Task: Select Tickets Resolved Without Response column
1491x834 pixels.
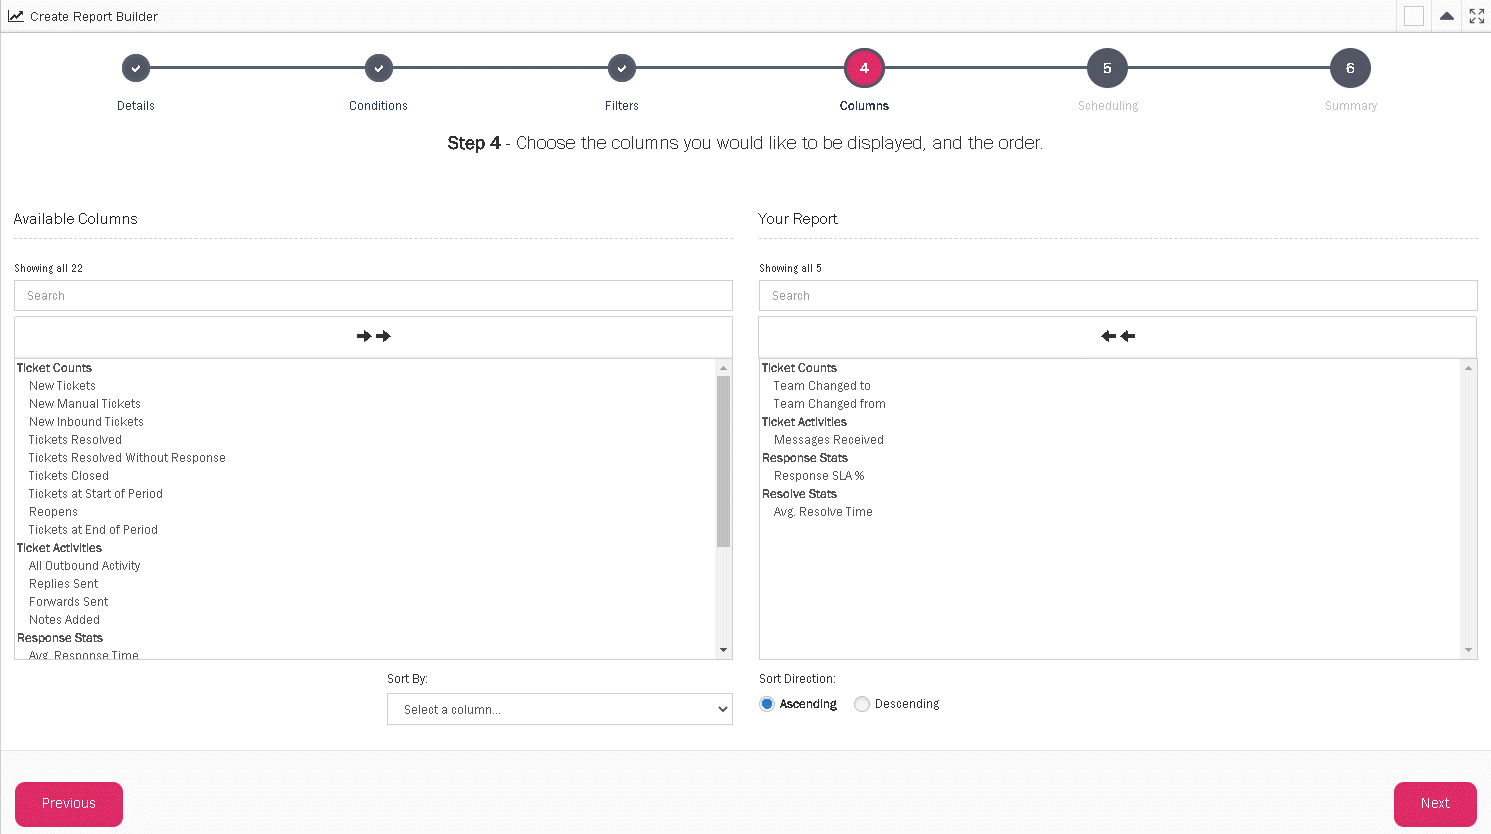Action: point(127,458)
